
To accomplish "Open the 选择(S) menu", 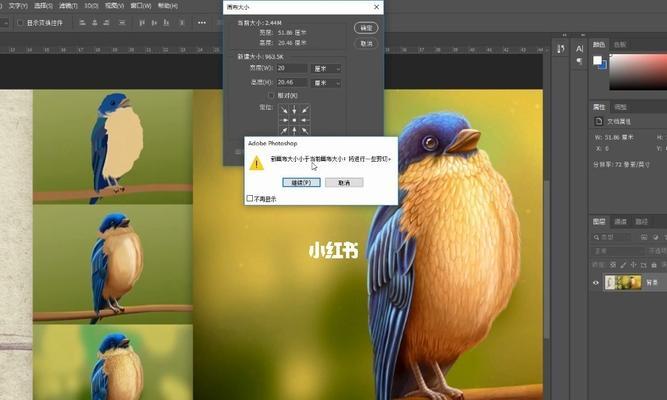I will coord(43,6).
